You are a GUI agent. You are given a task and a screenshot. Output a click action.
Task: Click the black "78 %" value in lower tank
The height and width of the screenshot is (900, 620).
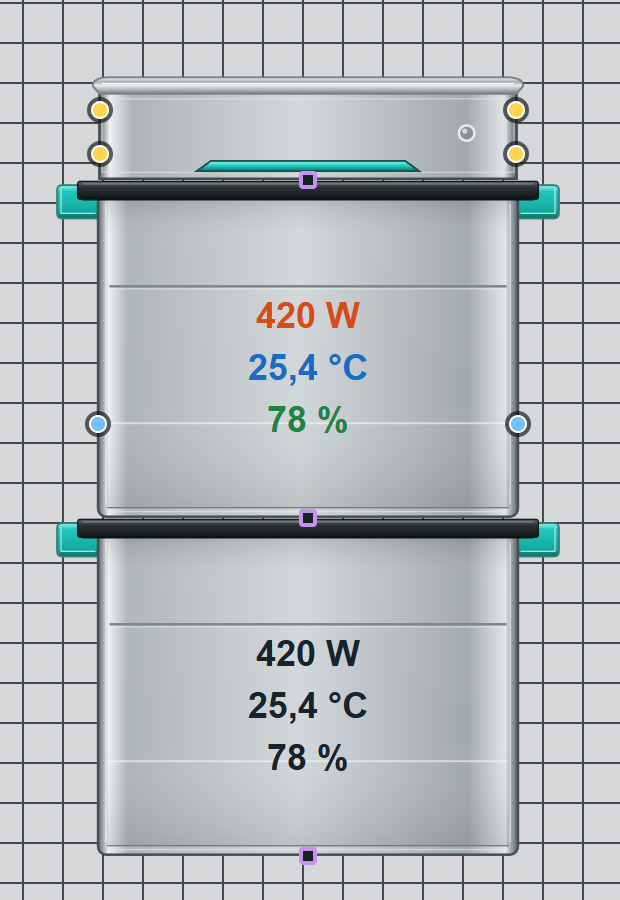(308, 758)
